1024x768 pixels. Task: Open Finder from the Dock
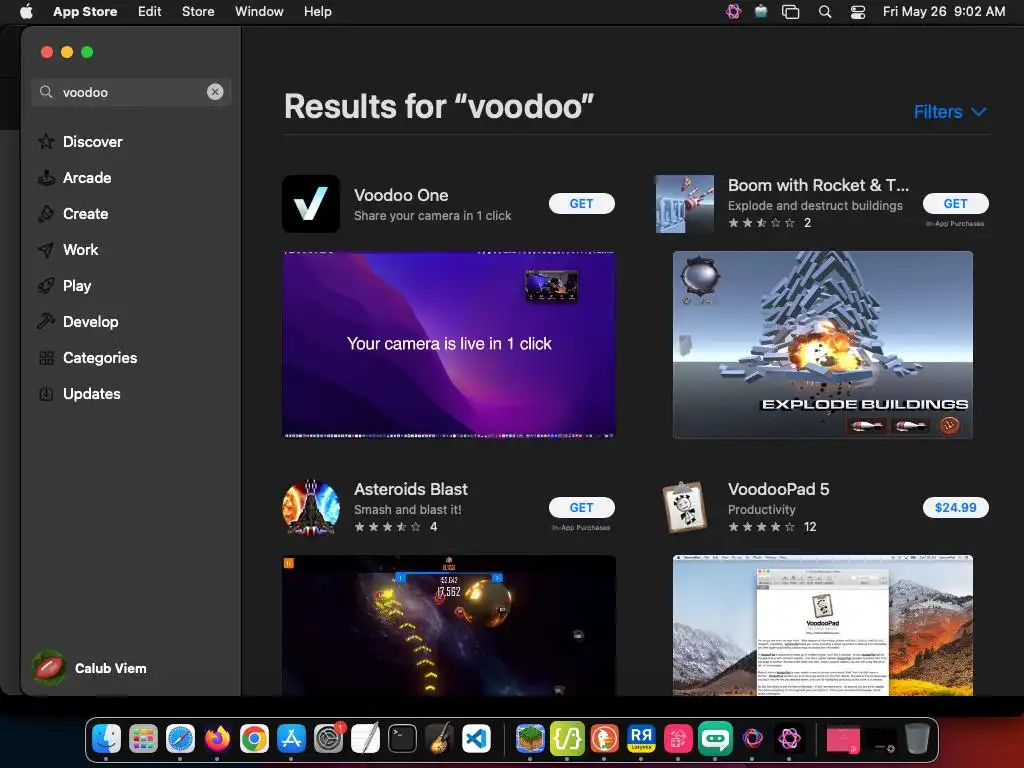pos(106,739)
